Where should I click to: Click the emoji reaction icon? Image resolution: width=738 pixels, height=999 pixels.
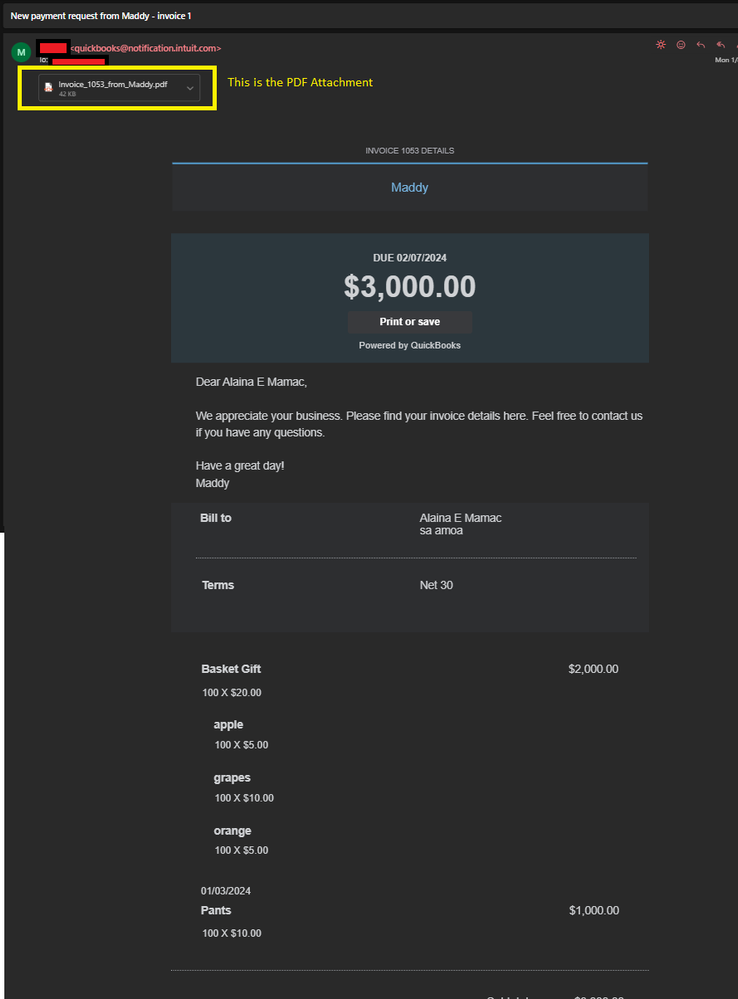(x=681, y=45)
